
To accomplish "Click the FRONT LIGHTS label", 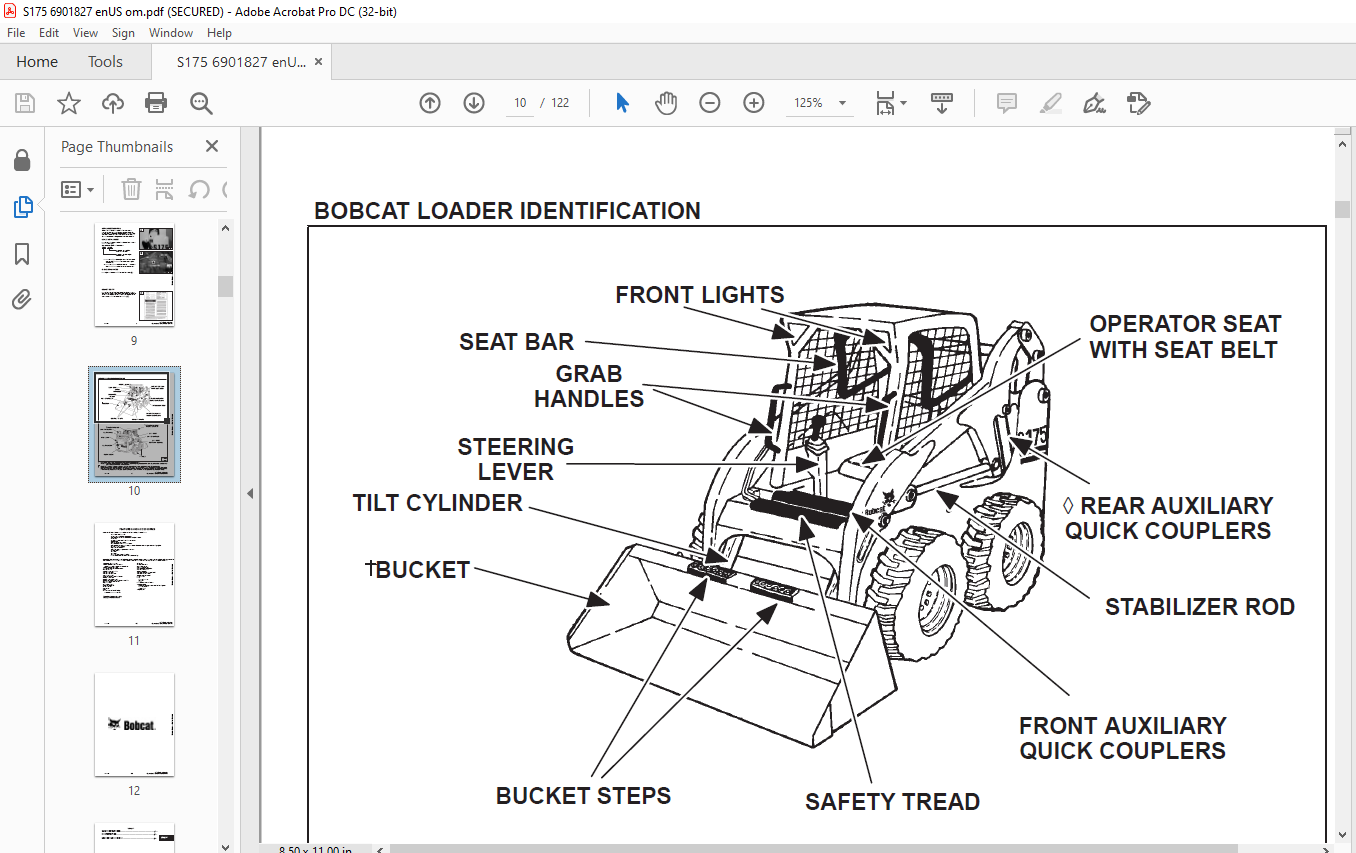I will pos(700,295).
